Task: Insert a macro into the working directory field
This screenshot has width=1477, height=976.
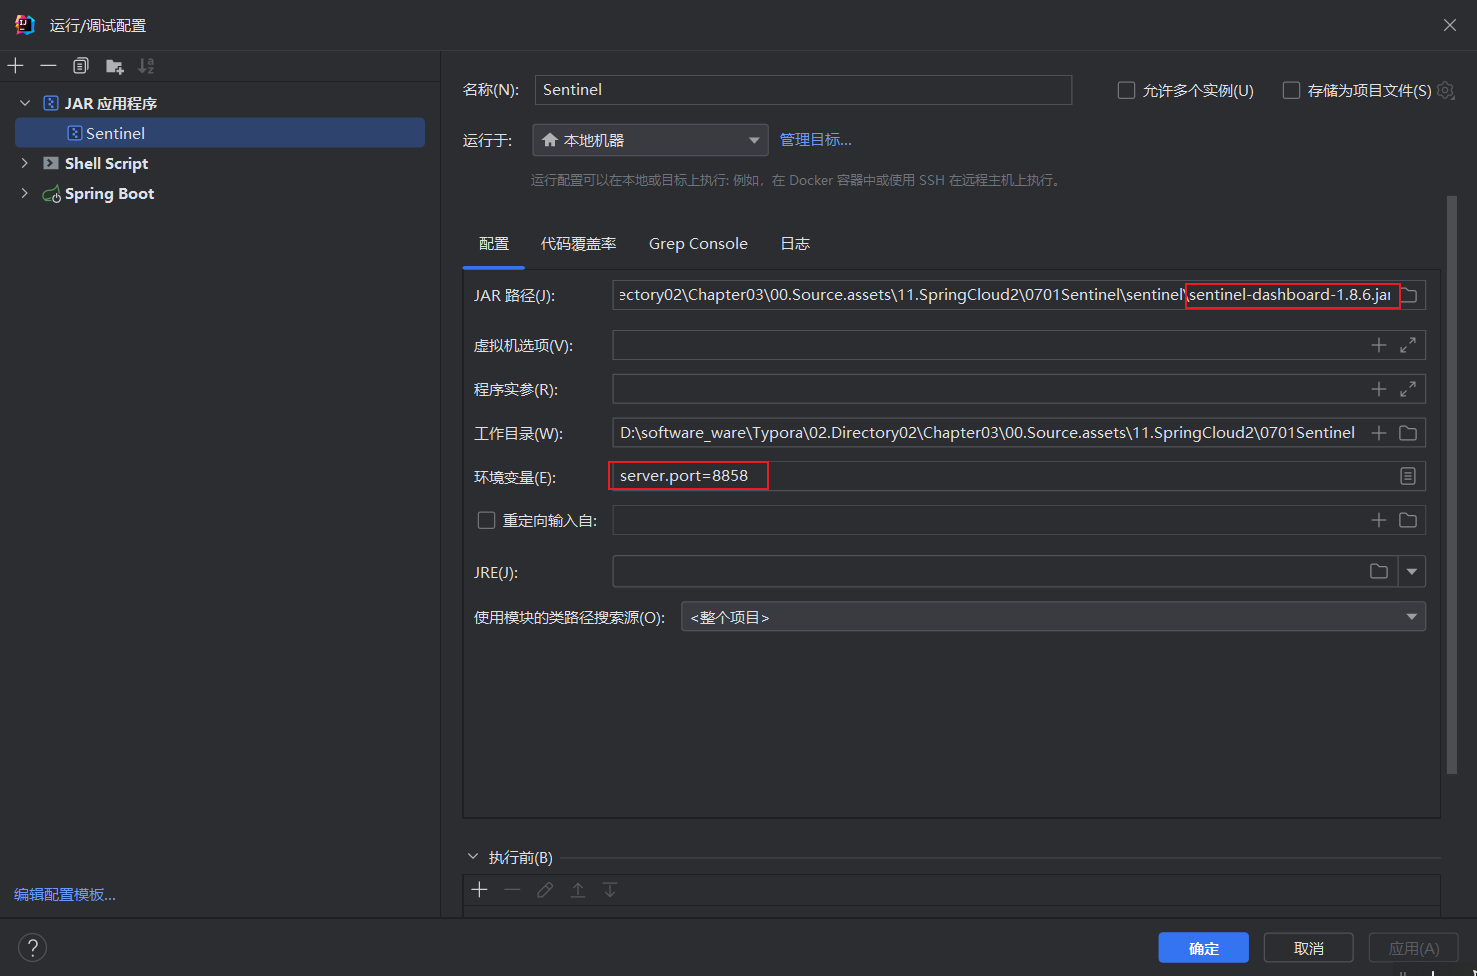Action: coord(1379,433)
